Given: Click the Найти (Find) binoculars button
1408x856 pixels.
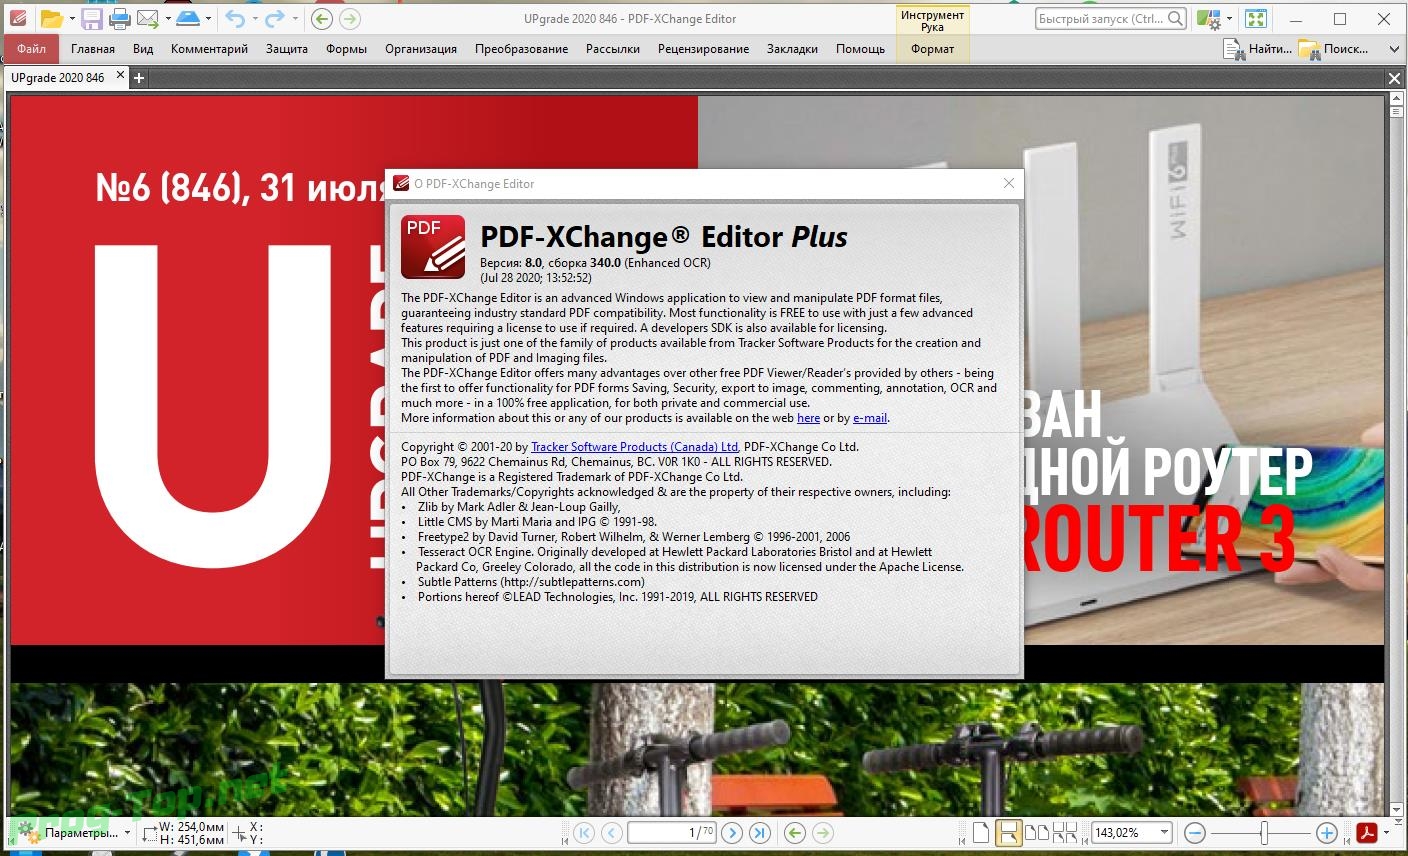Looking at the screenshot, I should (x=1258, y=48).
